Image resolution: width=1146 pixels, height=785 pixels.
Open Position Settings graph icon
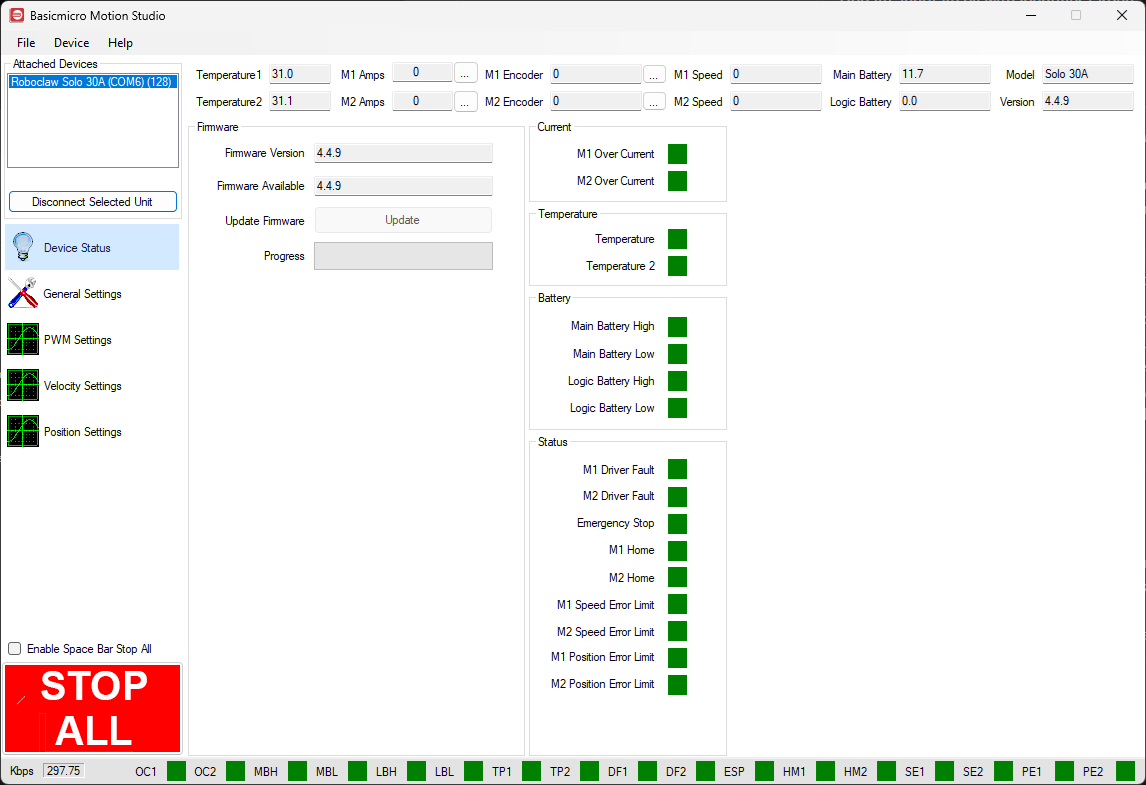tap(23, 431)
